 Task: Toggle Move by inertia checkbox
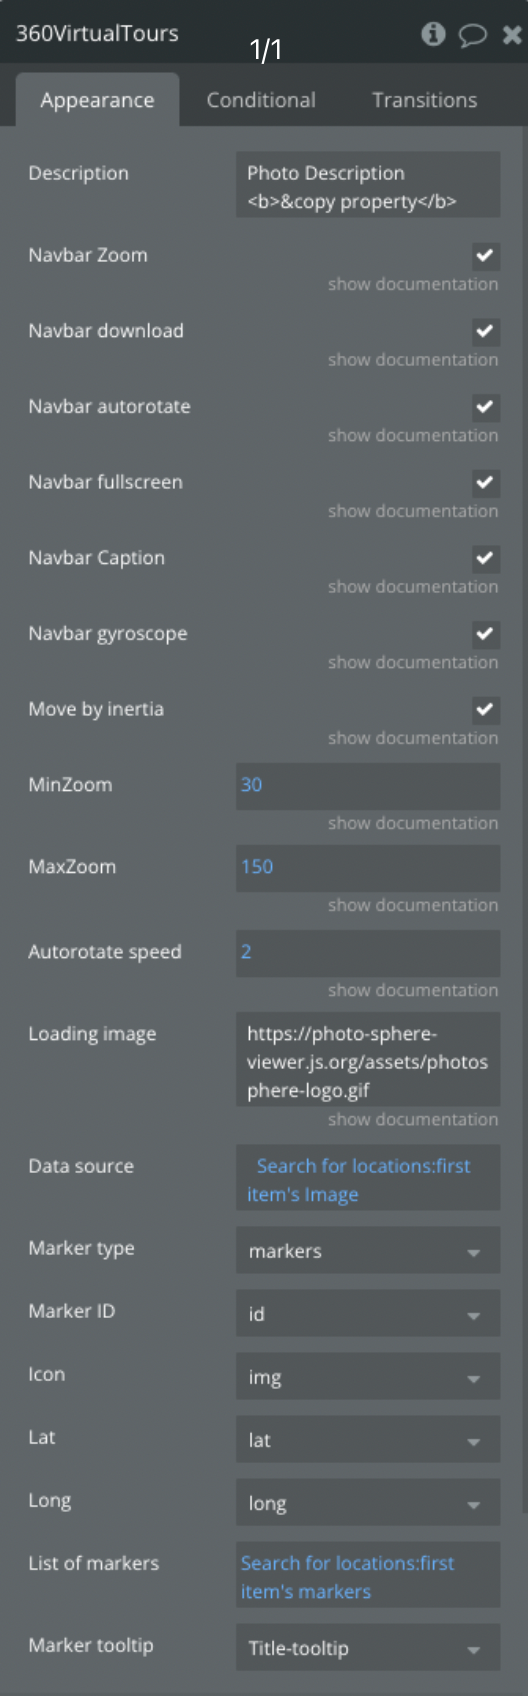485,710
